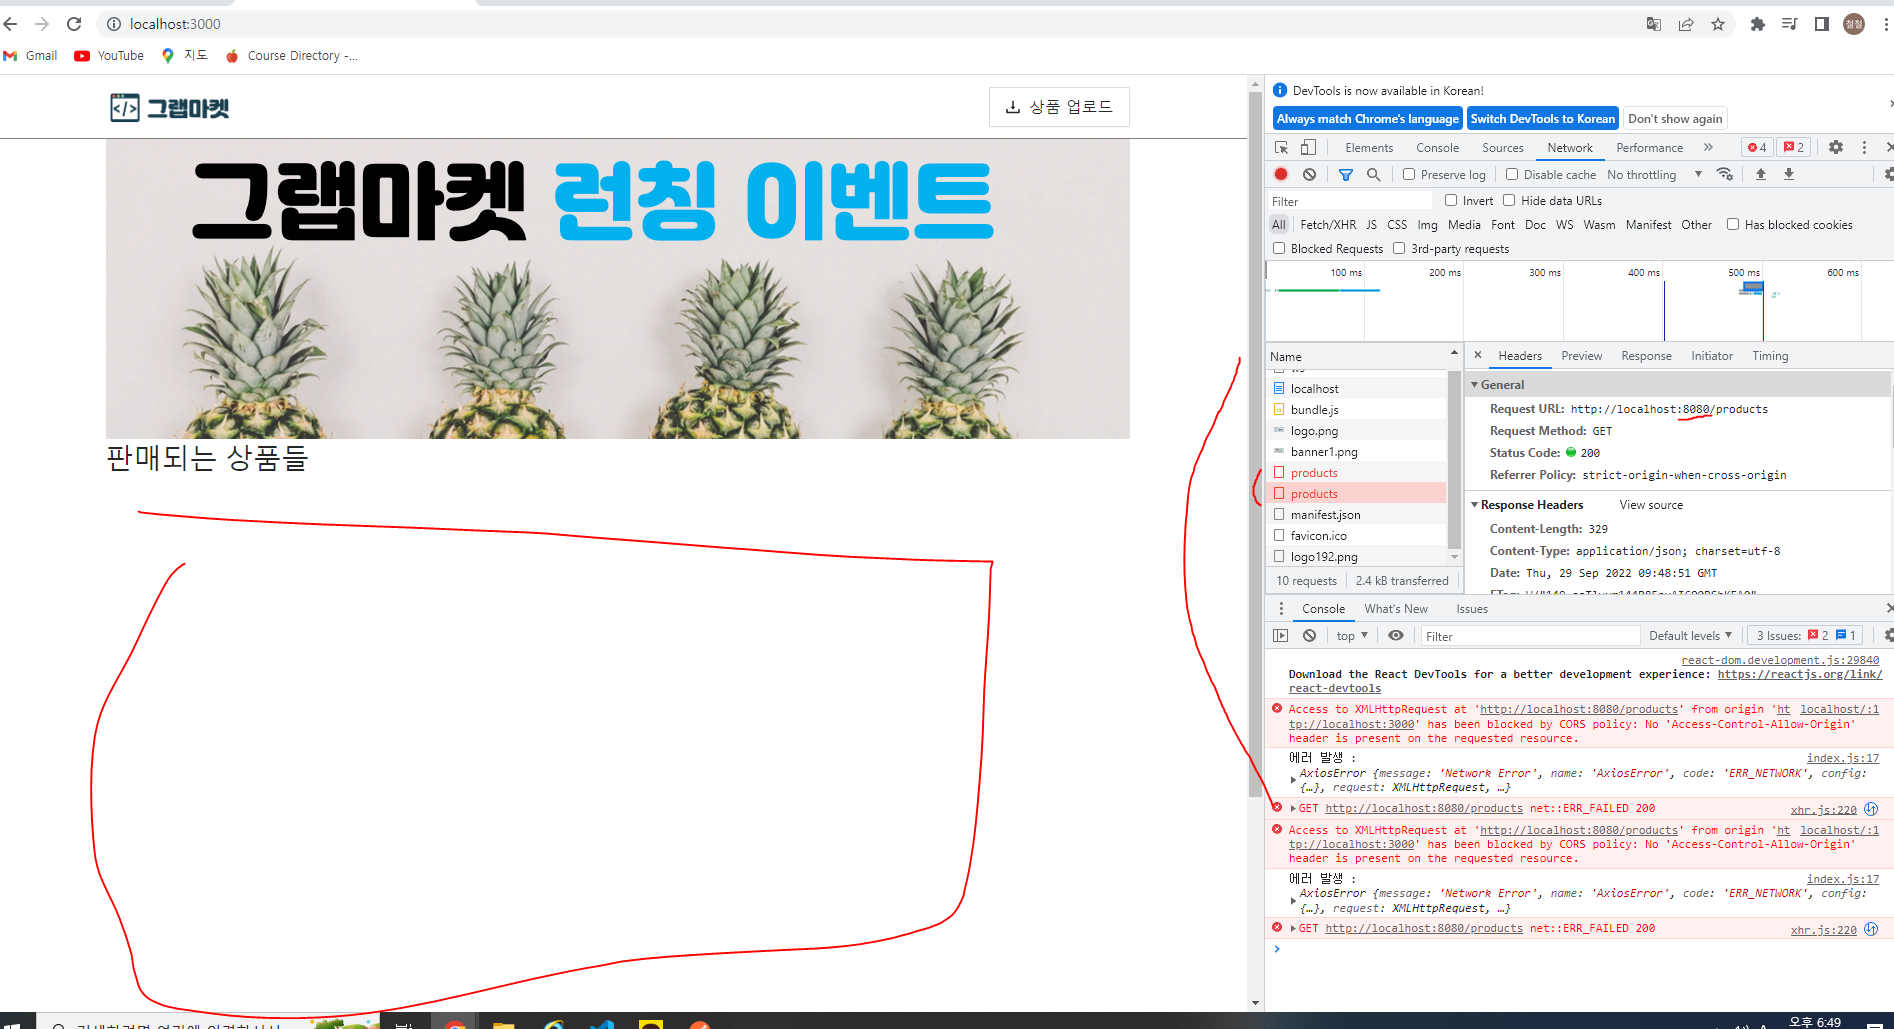The height and width of the screenshot is (1029, 1894).
Task: Select the Inspect element tool
Action: [x=1280, y=147]
